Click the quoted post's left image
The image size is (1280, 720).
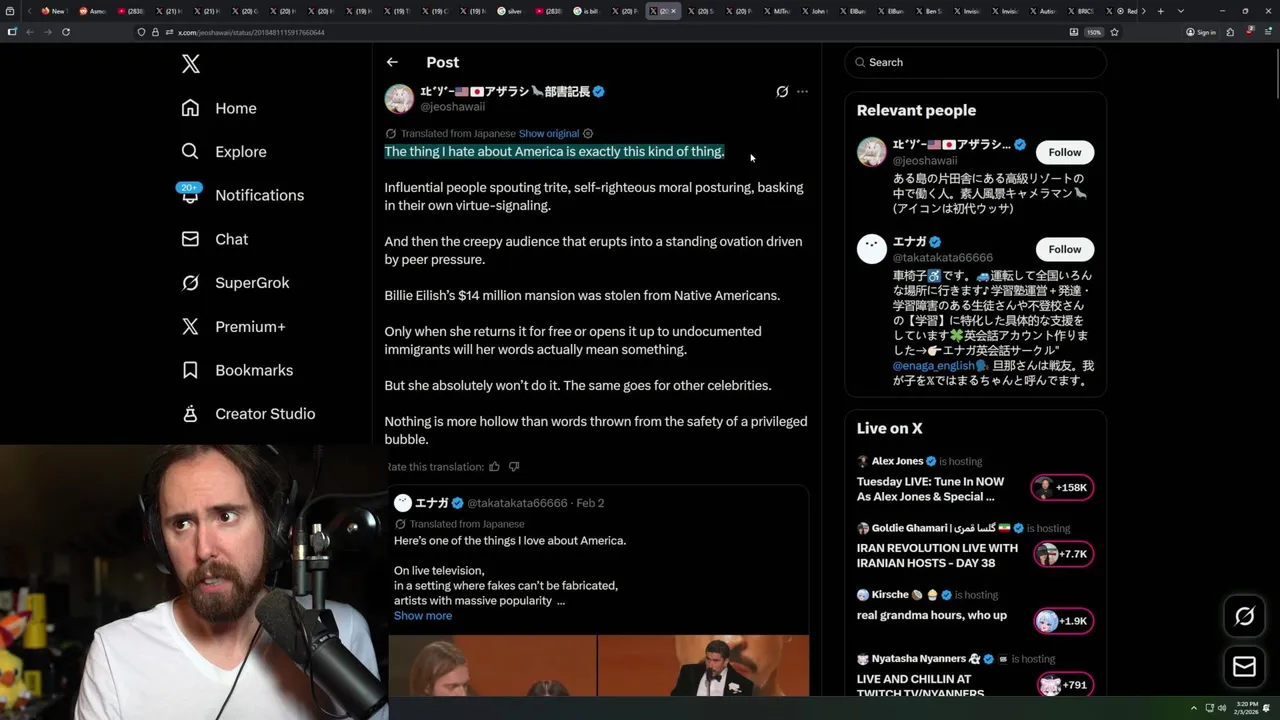[x=492, y=665]
